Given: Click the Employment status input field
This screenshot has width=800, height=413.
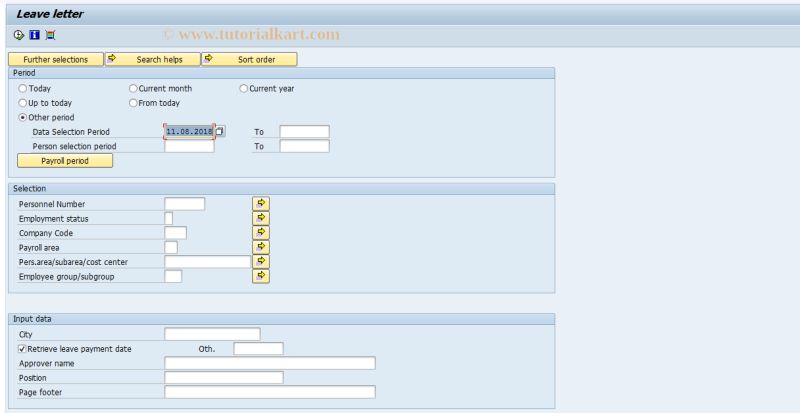Looking at the screenshot, I should point(169,218).
